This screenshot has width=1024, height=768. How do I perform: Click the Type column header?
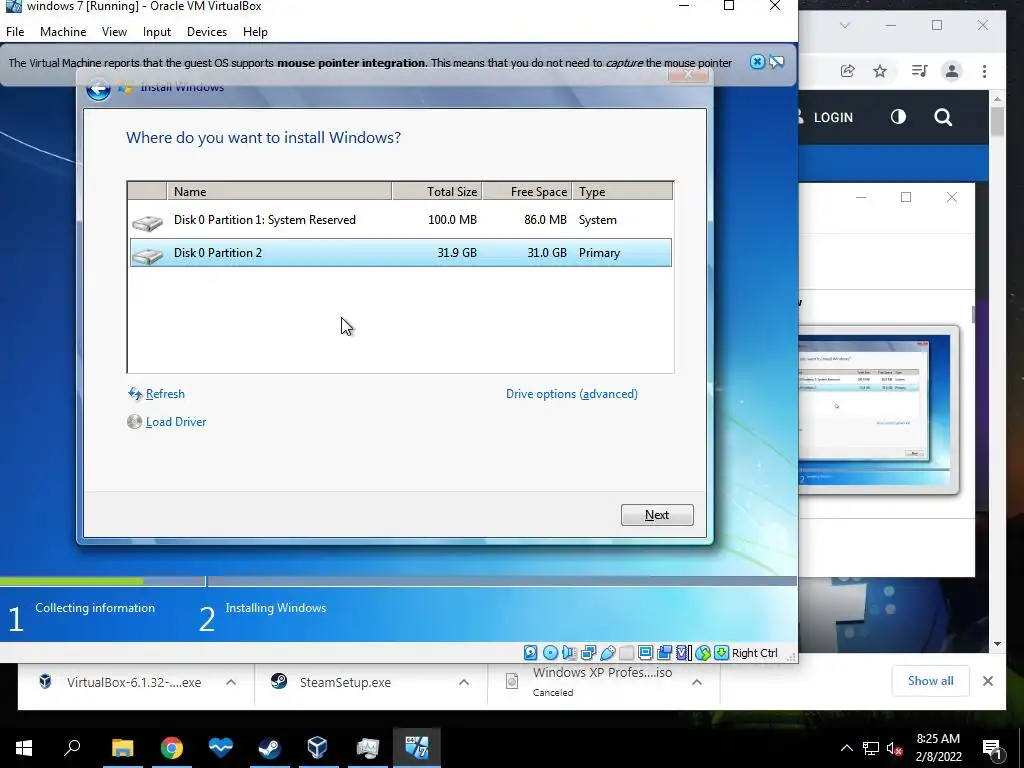coord(622,191)
